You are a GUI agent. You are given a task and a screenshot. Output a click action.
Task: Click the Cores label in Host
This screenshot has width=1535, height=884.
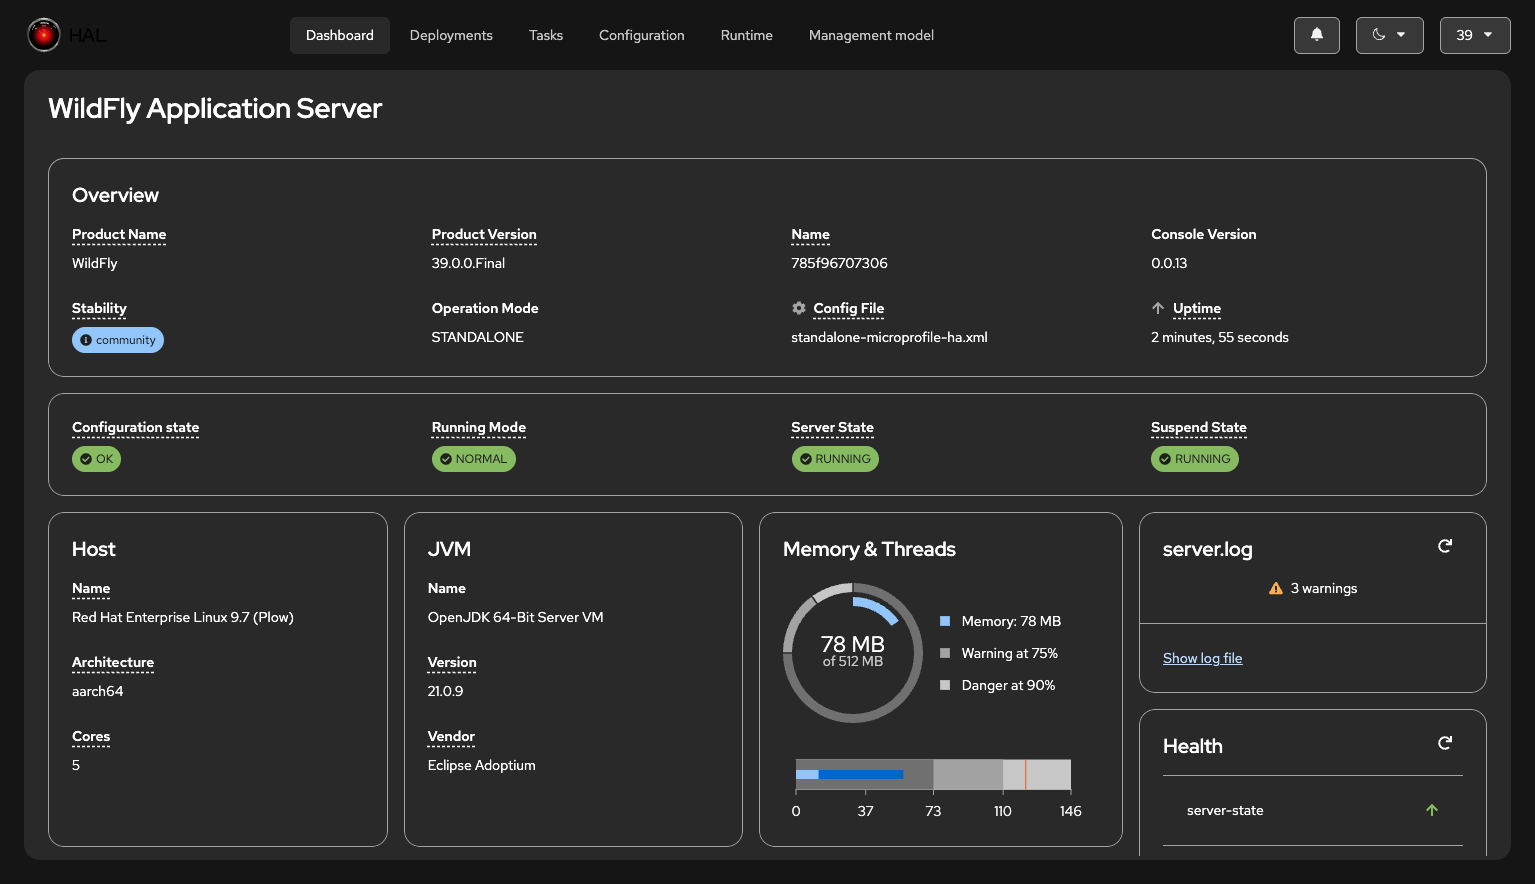[x=91, y=736]
